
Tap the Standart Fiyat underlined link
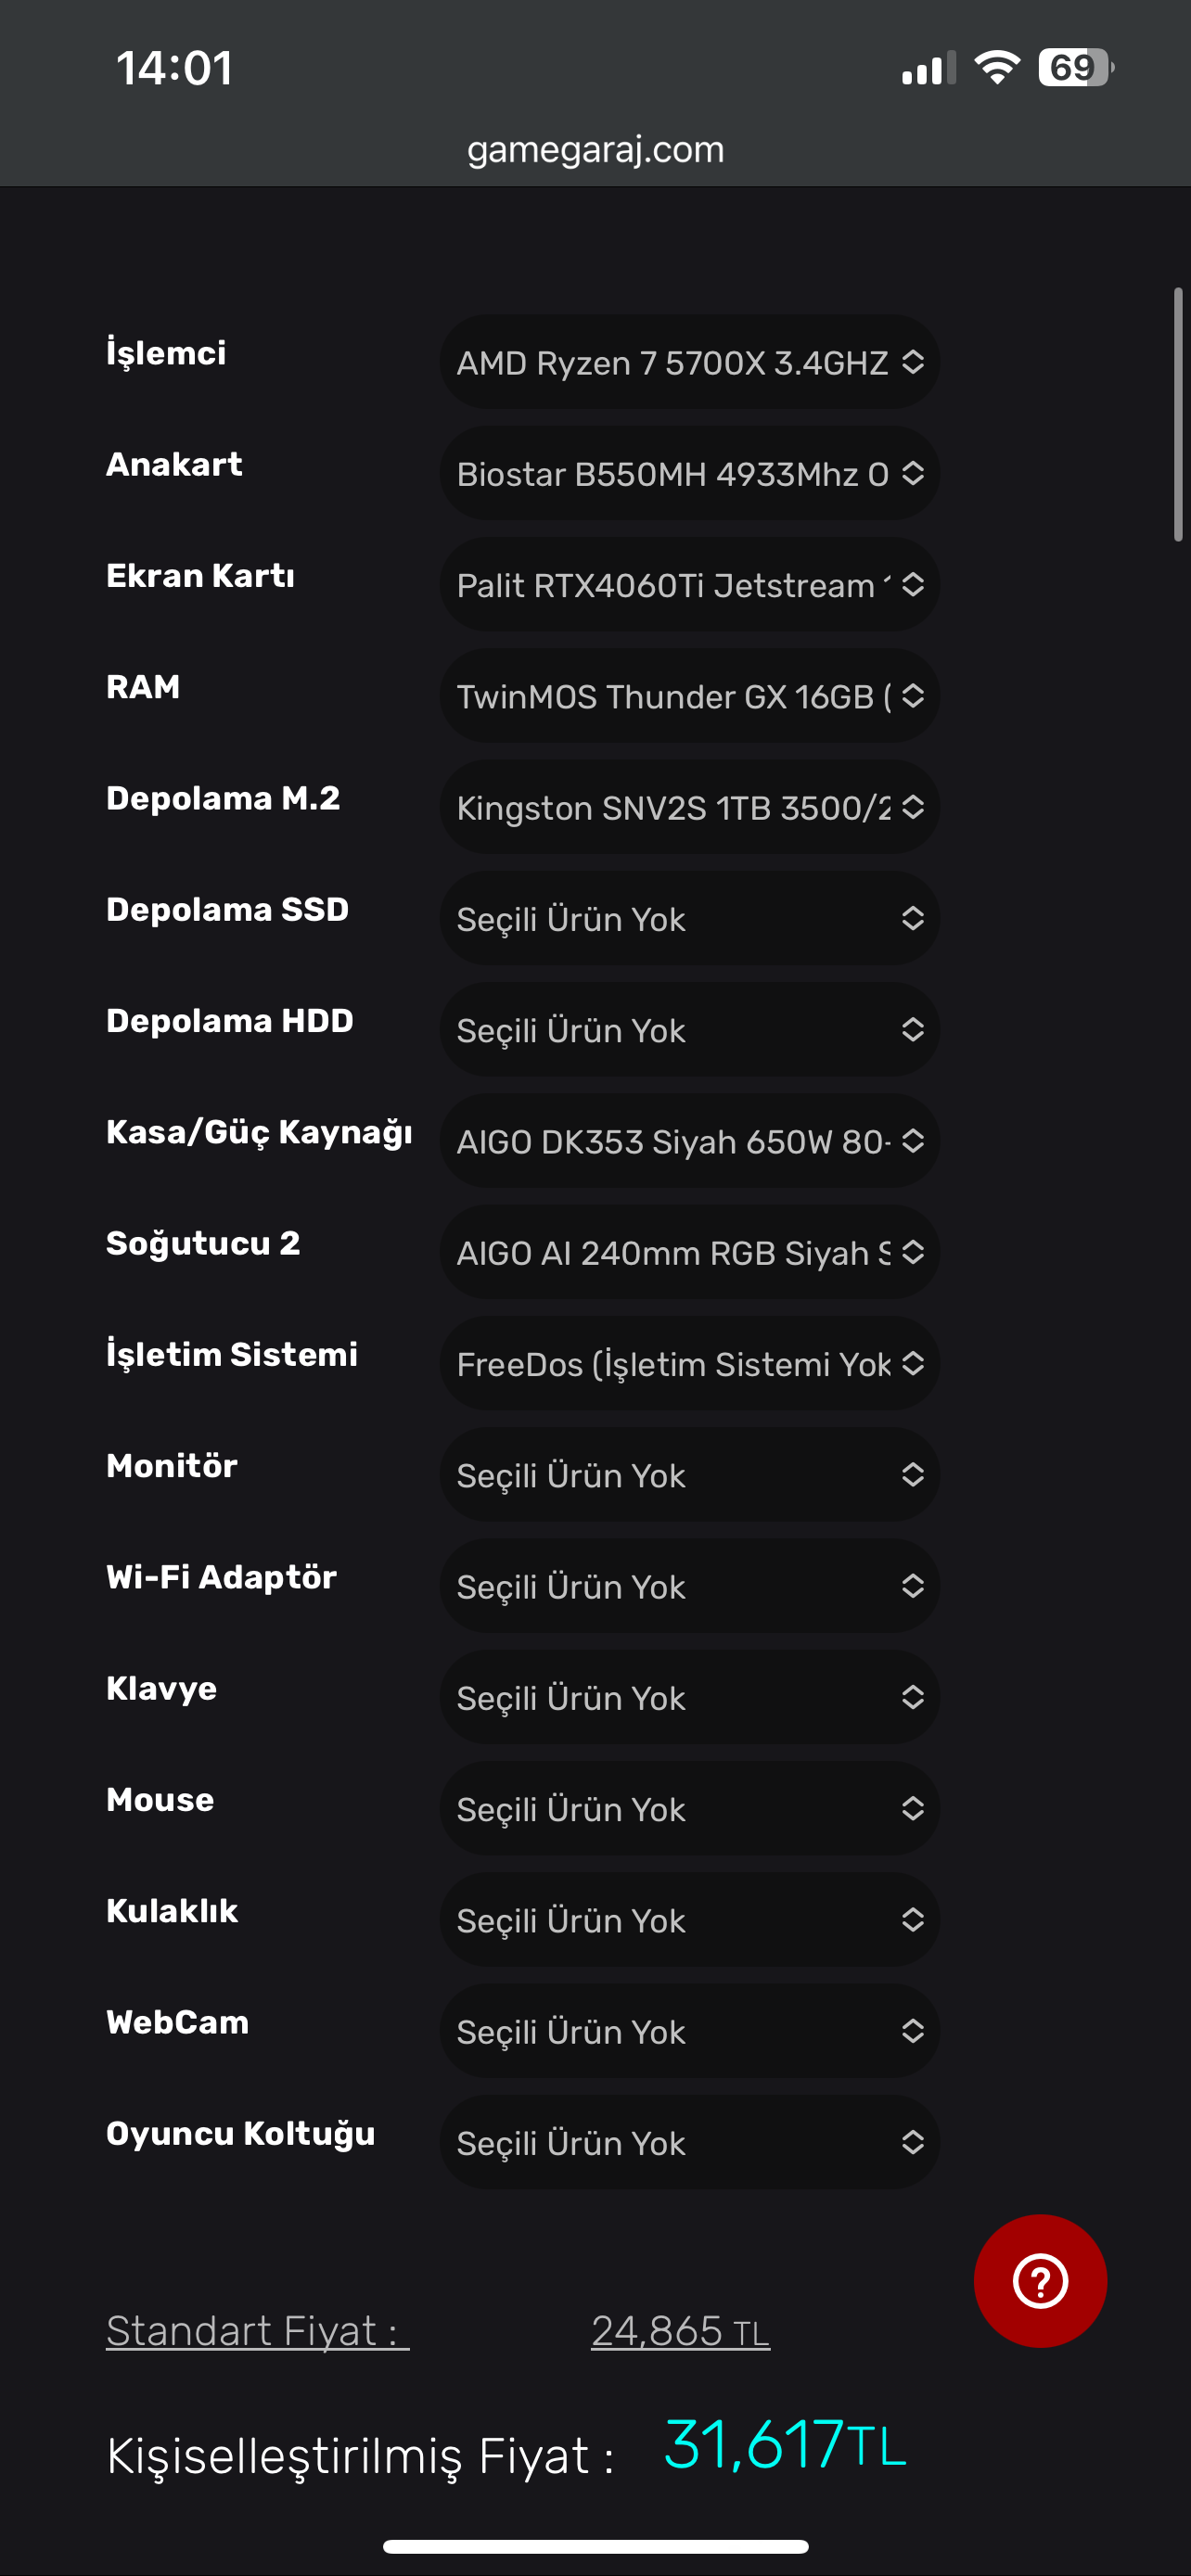(x=257, y=2331)
